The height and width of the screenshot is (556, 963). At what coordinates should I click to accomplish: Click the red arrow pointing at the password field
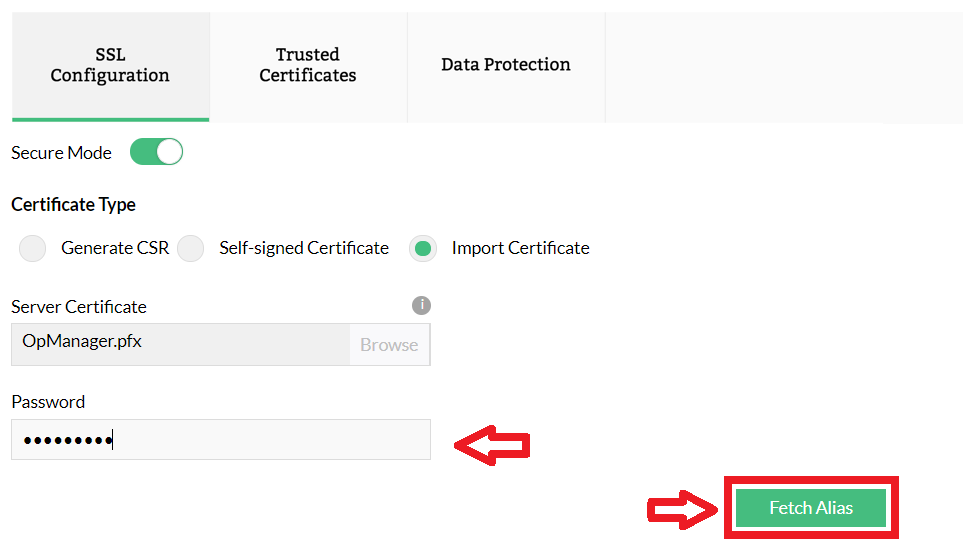(492, 446)
